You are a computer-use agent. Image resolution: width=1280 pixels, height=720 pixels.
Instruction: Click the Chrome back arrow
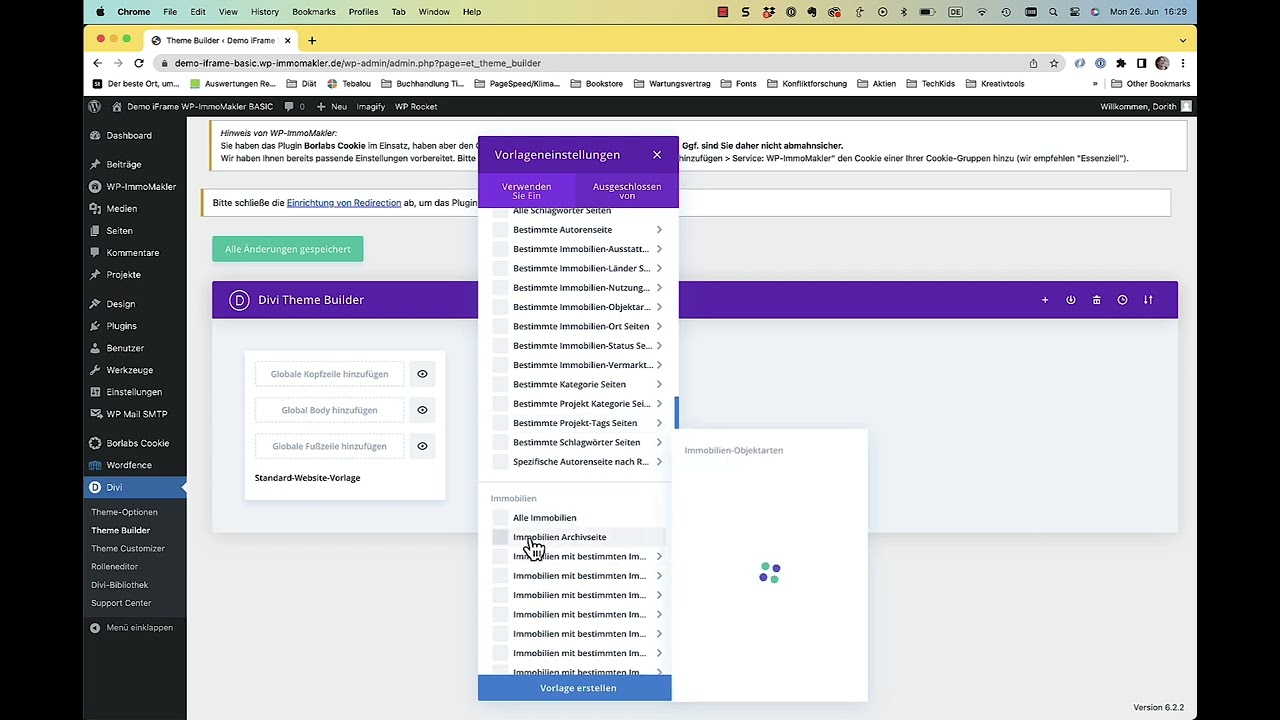click(97, 63)
